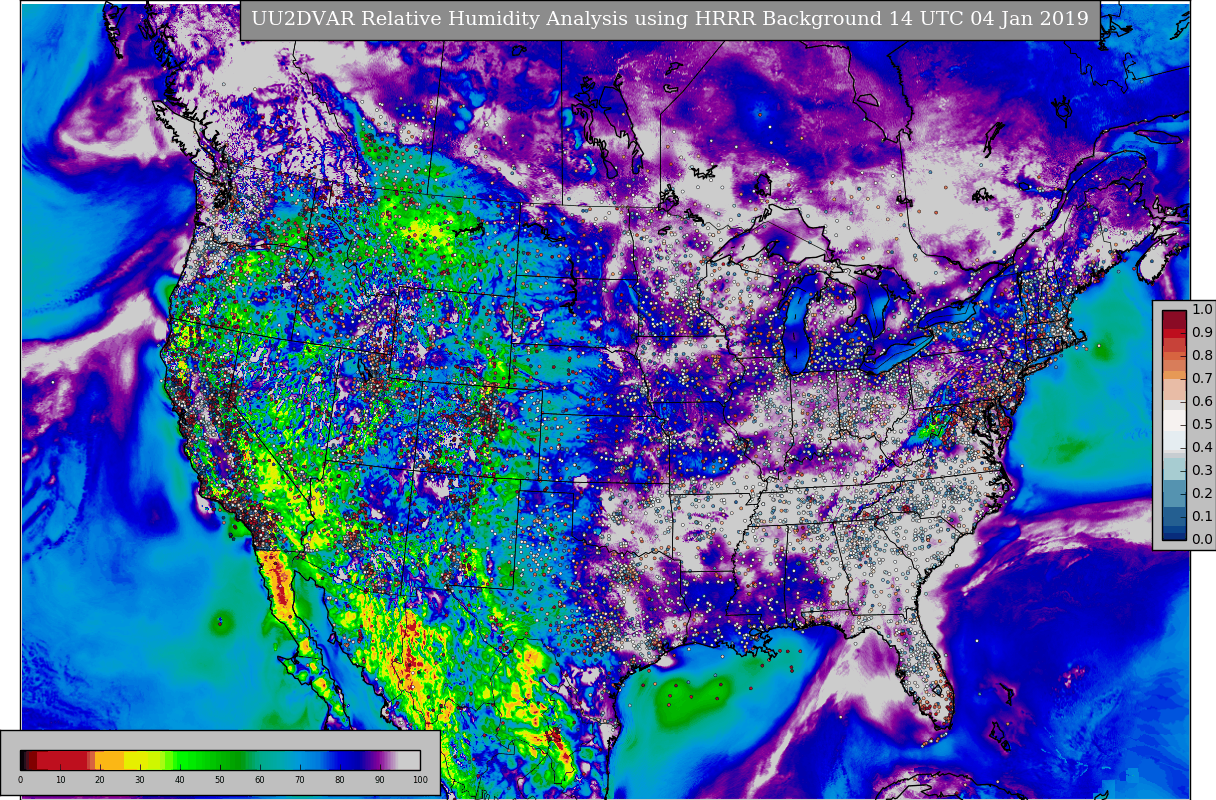Image resolution: width=1216 pixels, height=800 pixels.
Task: Click the UU2DVAR Relative Humidity Analysis title text
Action: pos(669,19)
